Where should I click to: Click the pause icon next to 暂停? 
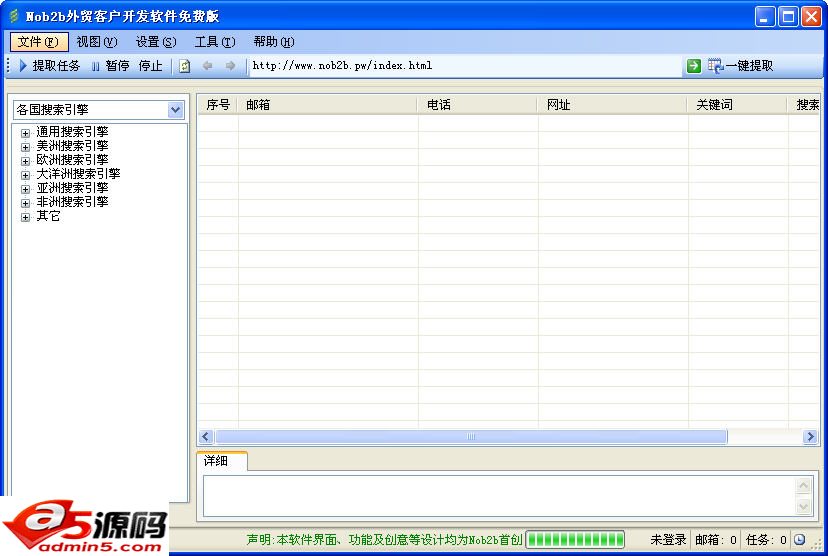[96, 66]
